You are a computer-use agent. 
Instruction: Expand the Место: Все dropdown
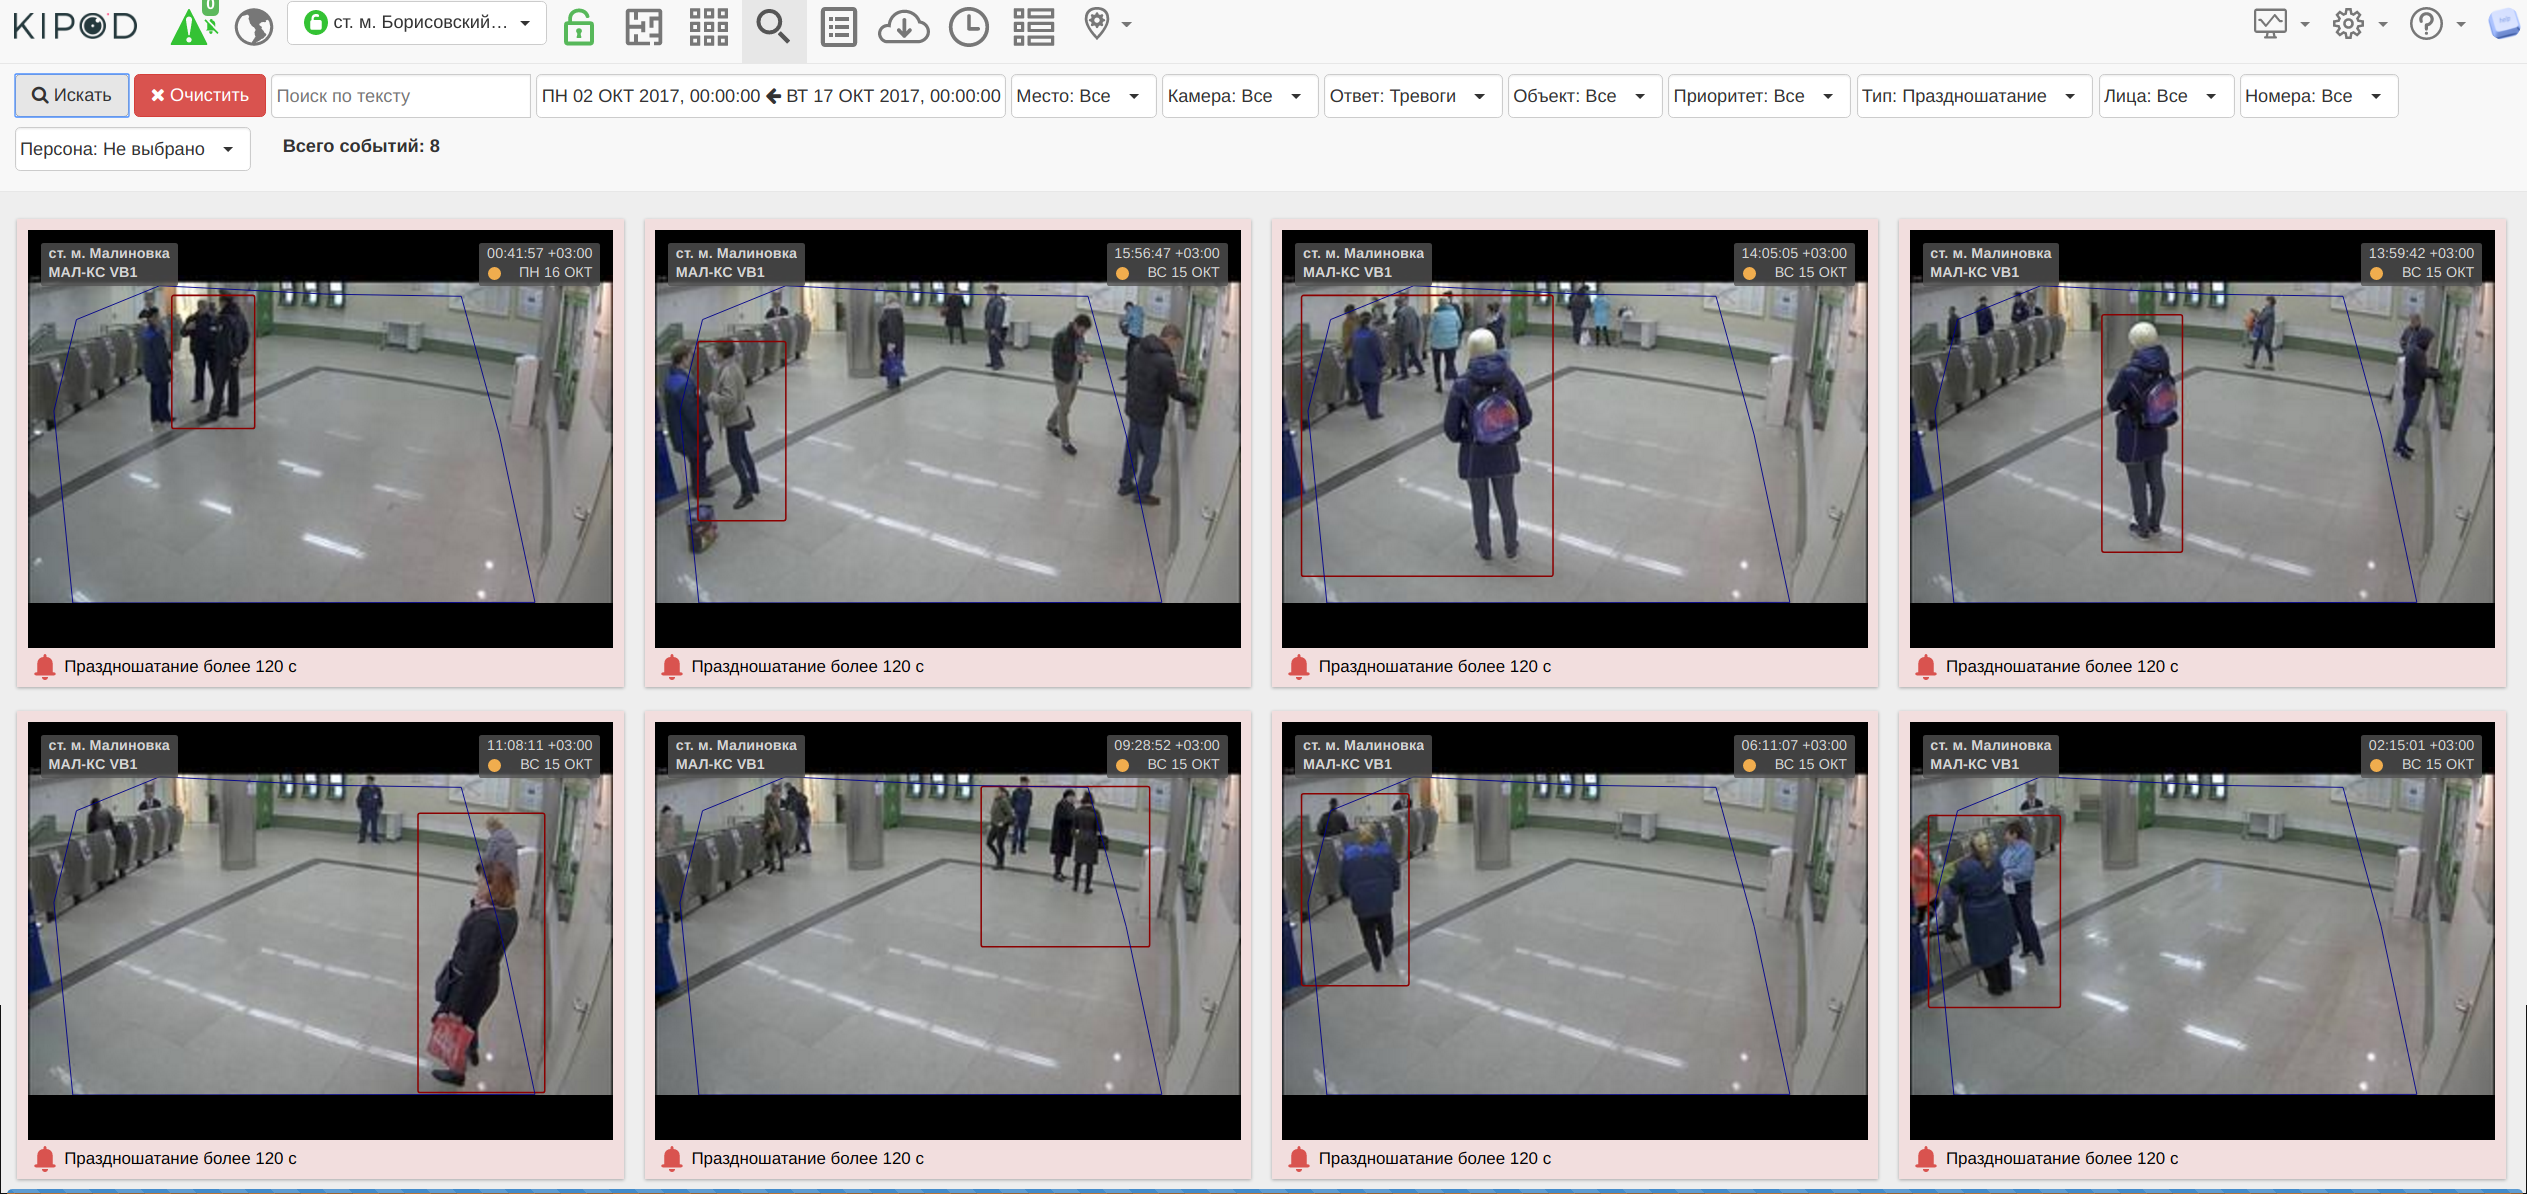pyautogui.click(x=1083, y=96)
